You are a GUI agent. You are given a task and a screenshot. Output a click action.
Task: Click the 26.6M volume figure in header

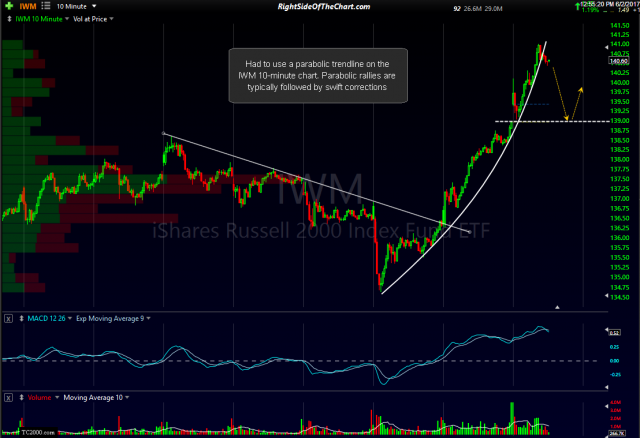pyautogui.click(x=473, y=9)
